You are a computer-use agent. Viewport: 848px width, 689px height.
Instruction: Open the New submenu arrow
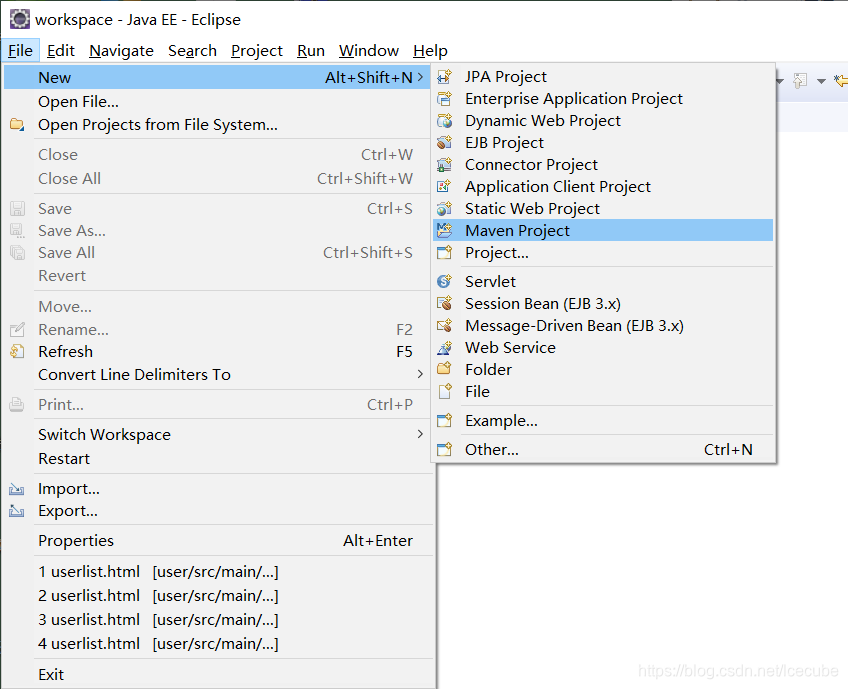(420, 77)
